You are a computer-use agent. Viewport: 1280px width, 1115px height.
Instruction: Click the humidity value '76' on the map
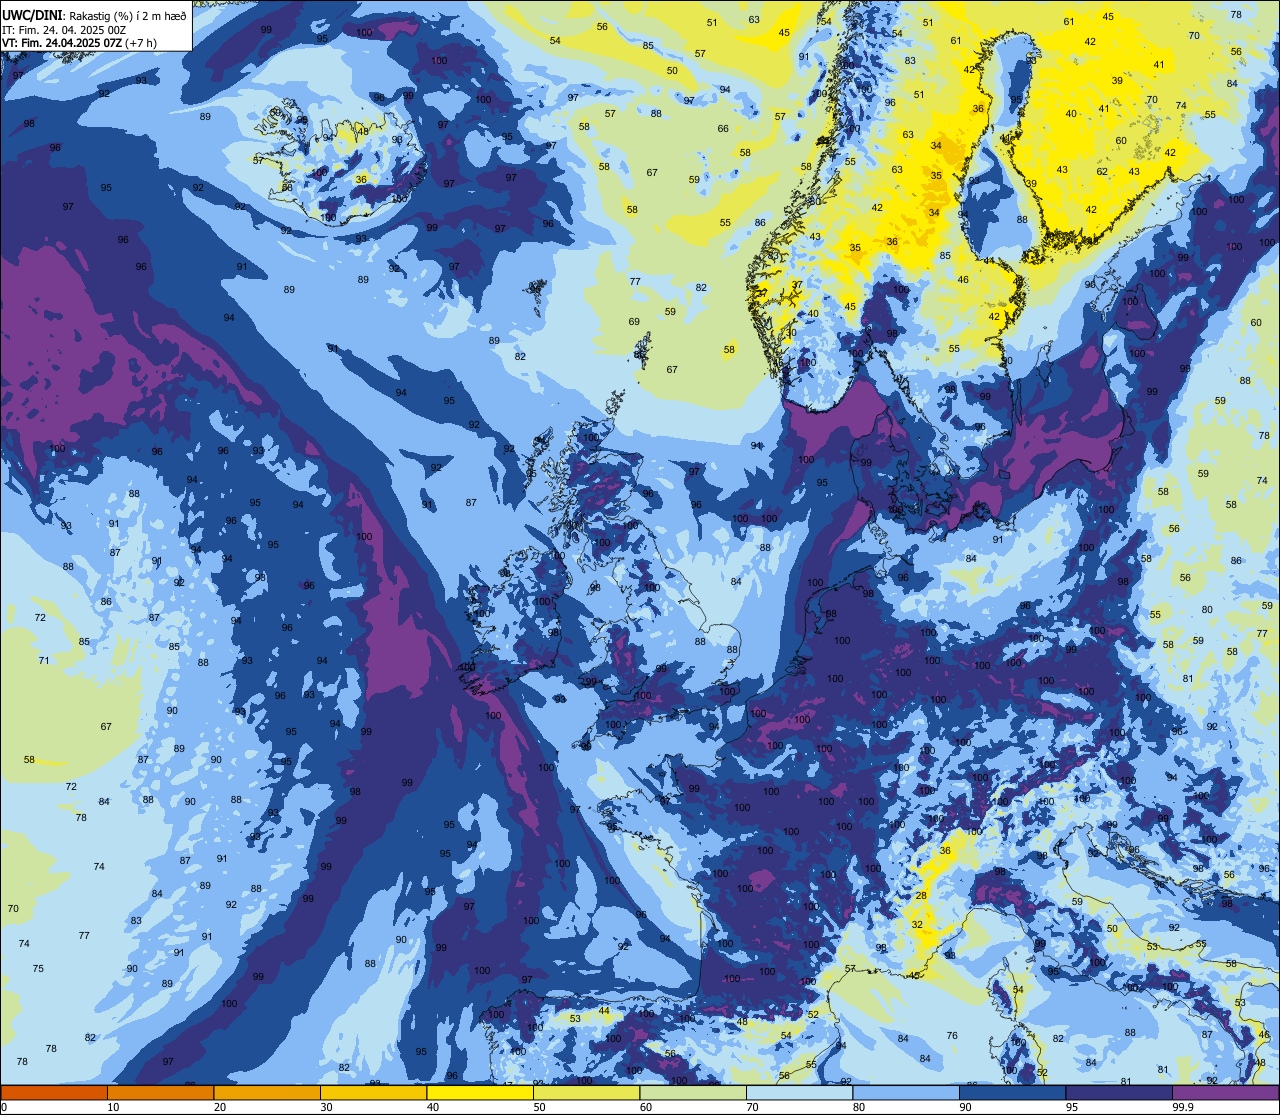click(952, 1036)
